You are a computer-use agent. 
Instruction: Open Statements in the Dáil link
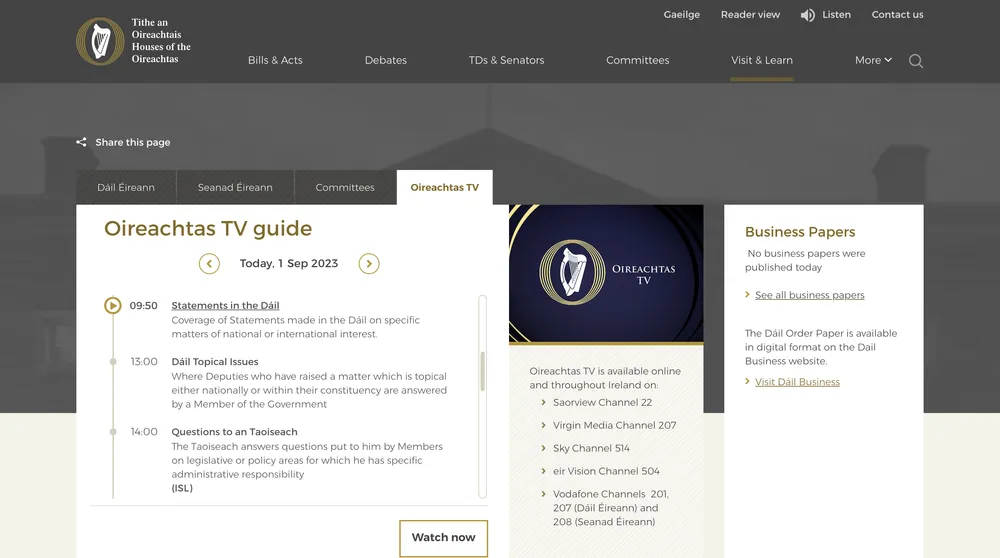tap(225, 305)
